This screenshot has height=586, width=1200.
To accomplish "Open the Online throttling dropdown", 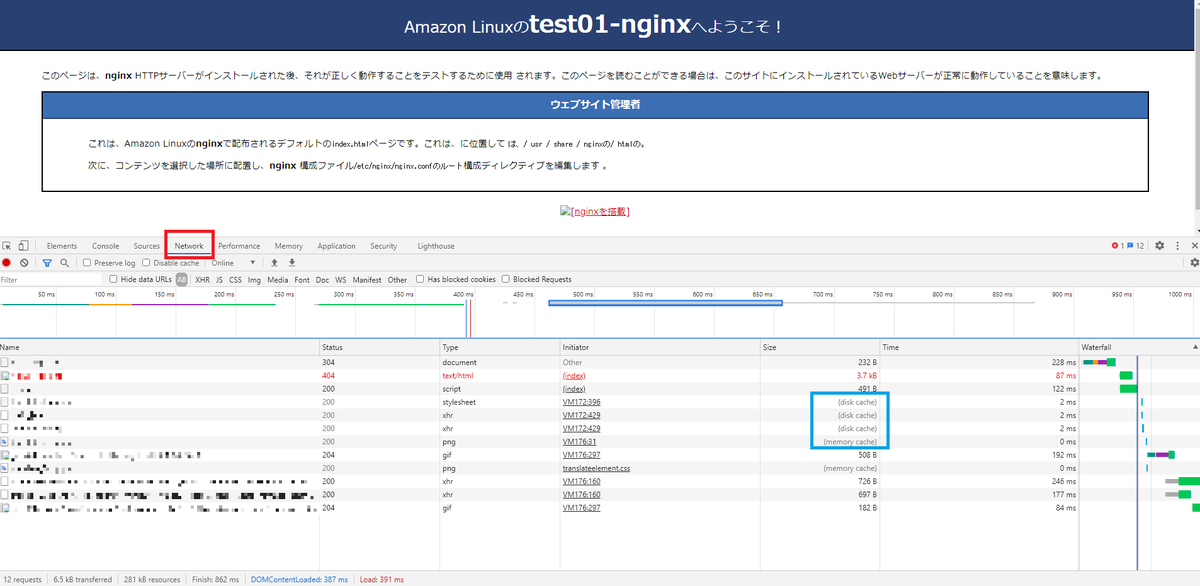I will [231, 263].
